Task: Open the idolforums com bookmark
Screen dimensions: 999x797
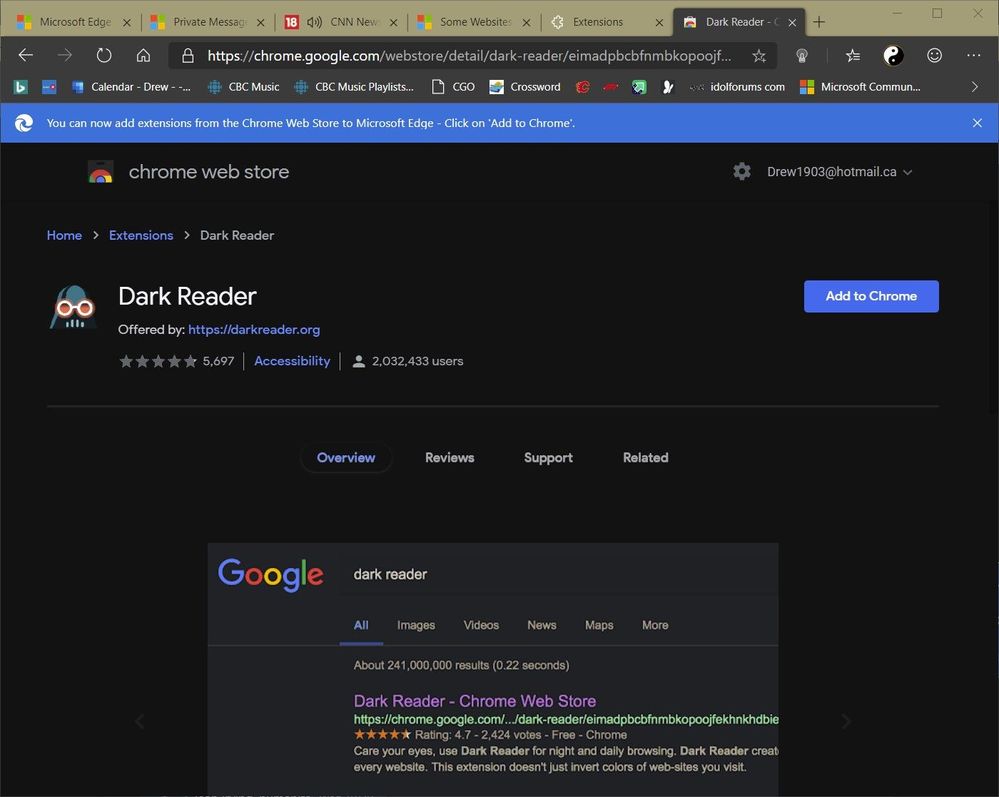Action: click(x=737, y=87)
